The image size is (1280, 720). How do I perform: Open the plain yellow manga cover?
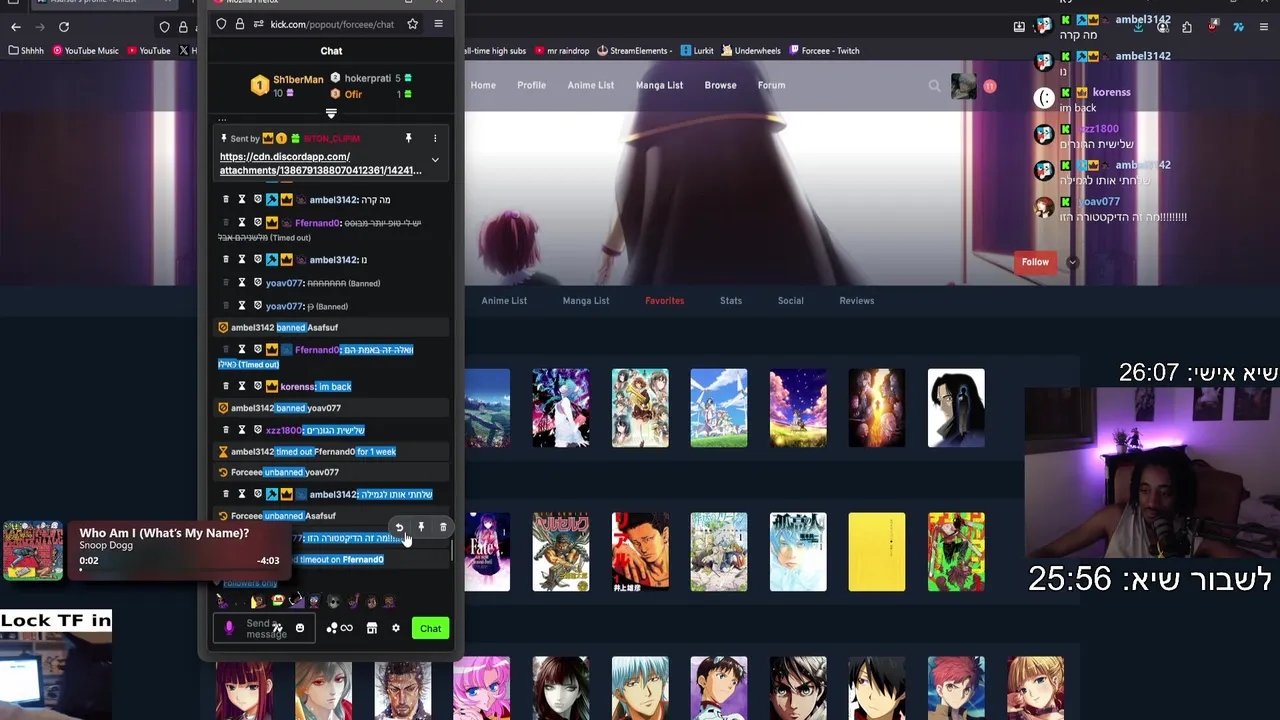tap(877, 552)
